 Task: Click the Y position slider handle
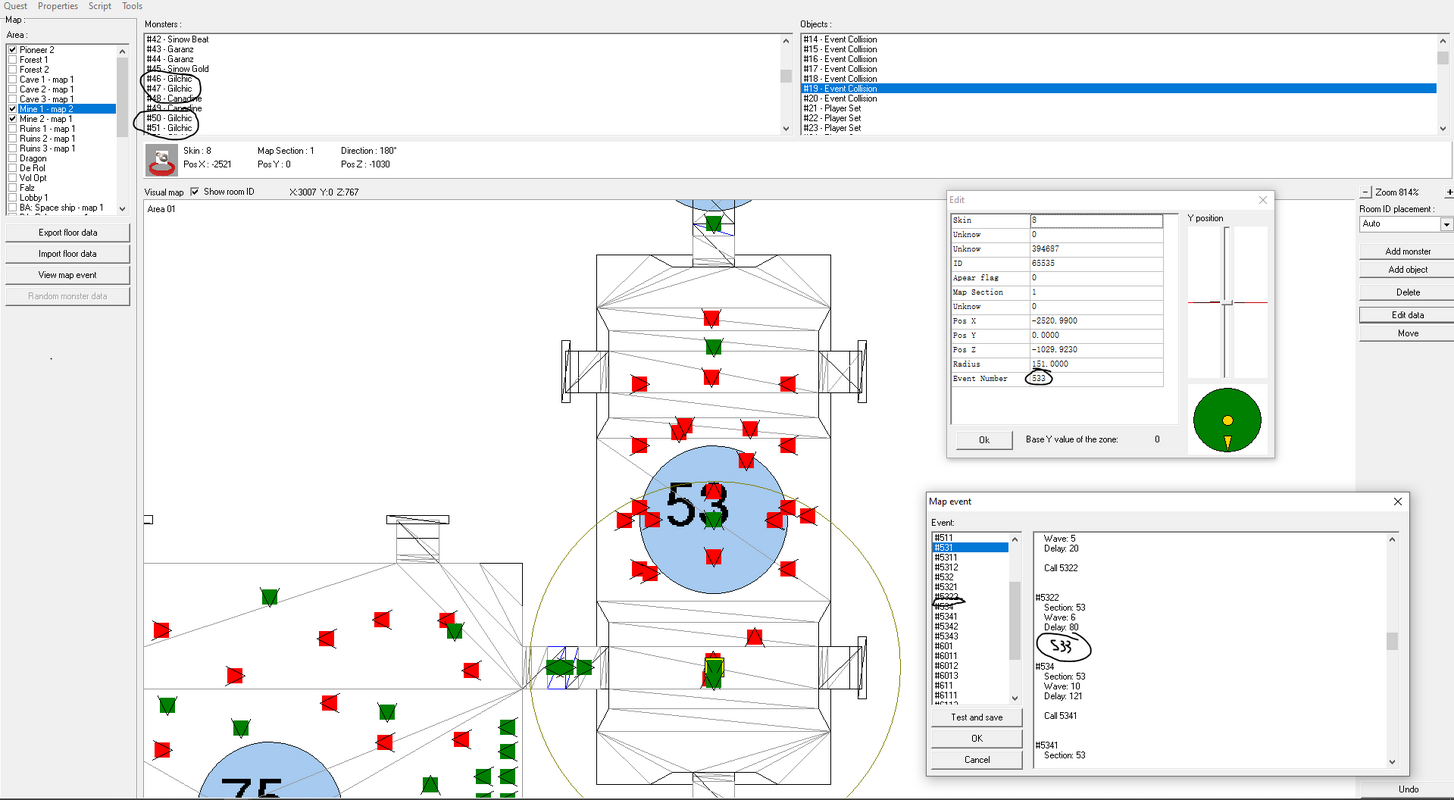coord(1227,302)
